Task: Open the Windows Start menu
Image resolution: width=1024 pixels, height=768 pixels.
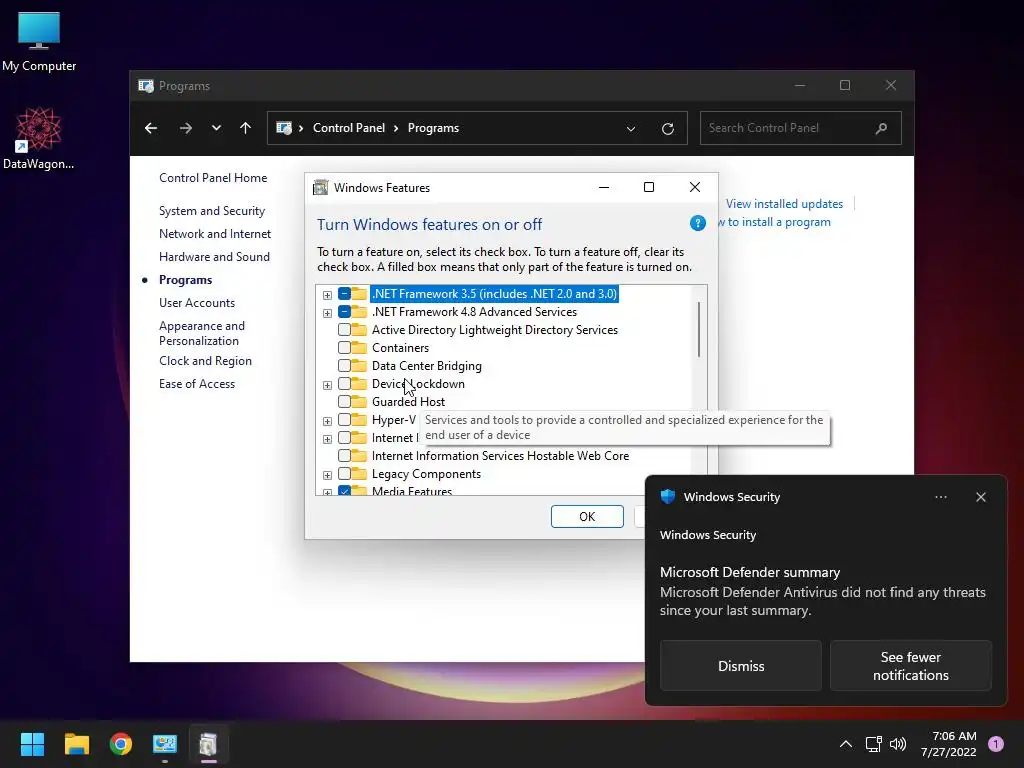Action: (32, 744)
